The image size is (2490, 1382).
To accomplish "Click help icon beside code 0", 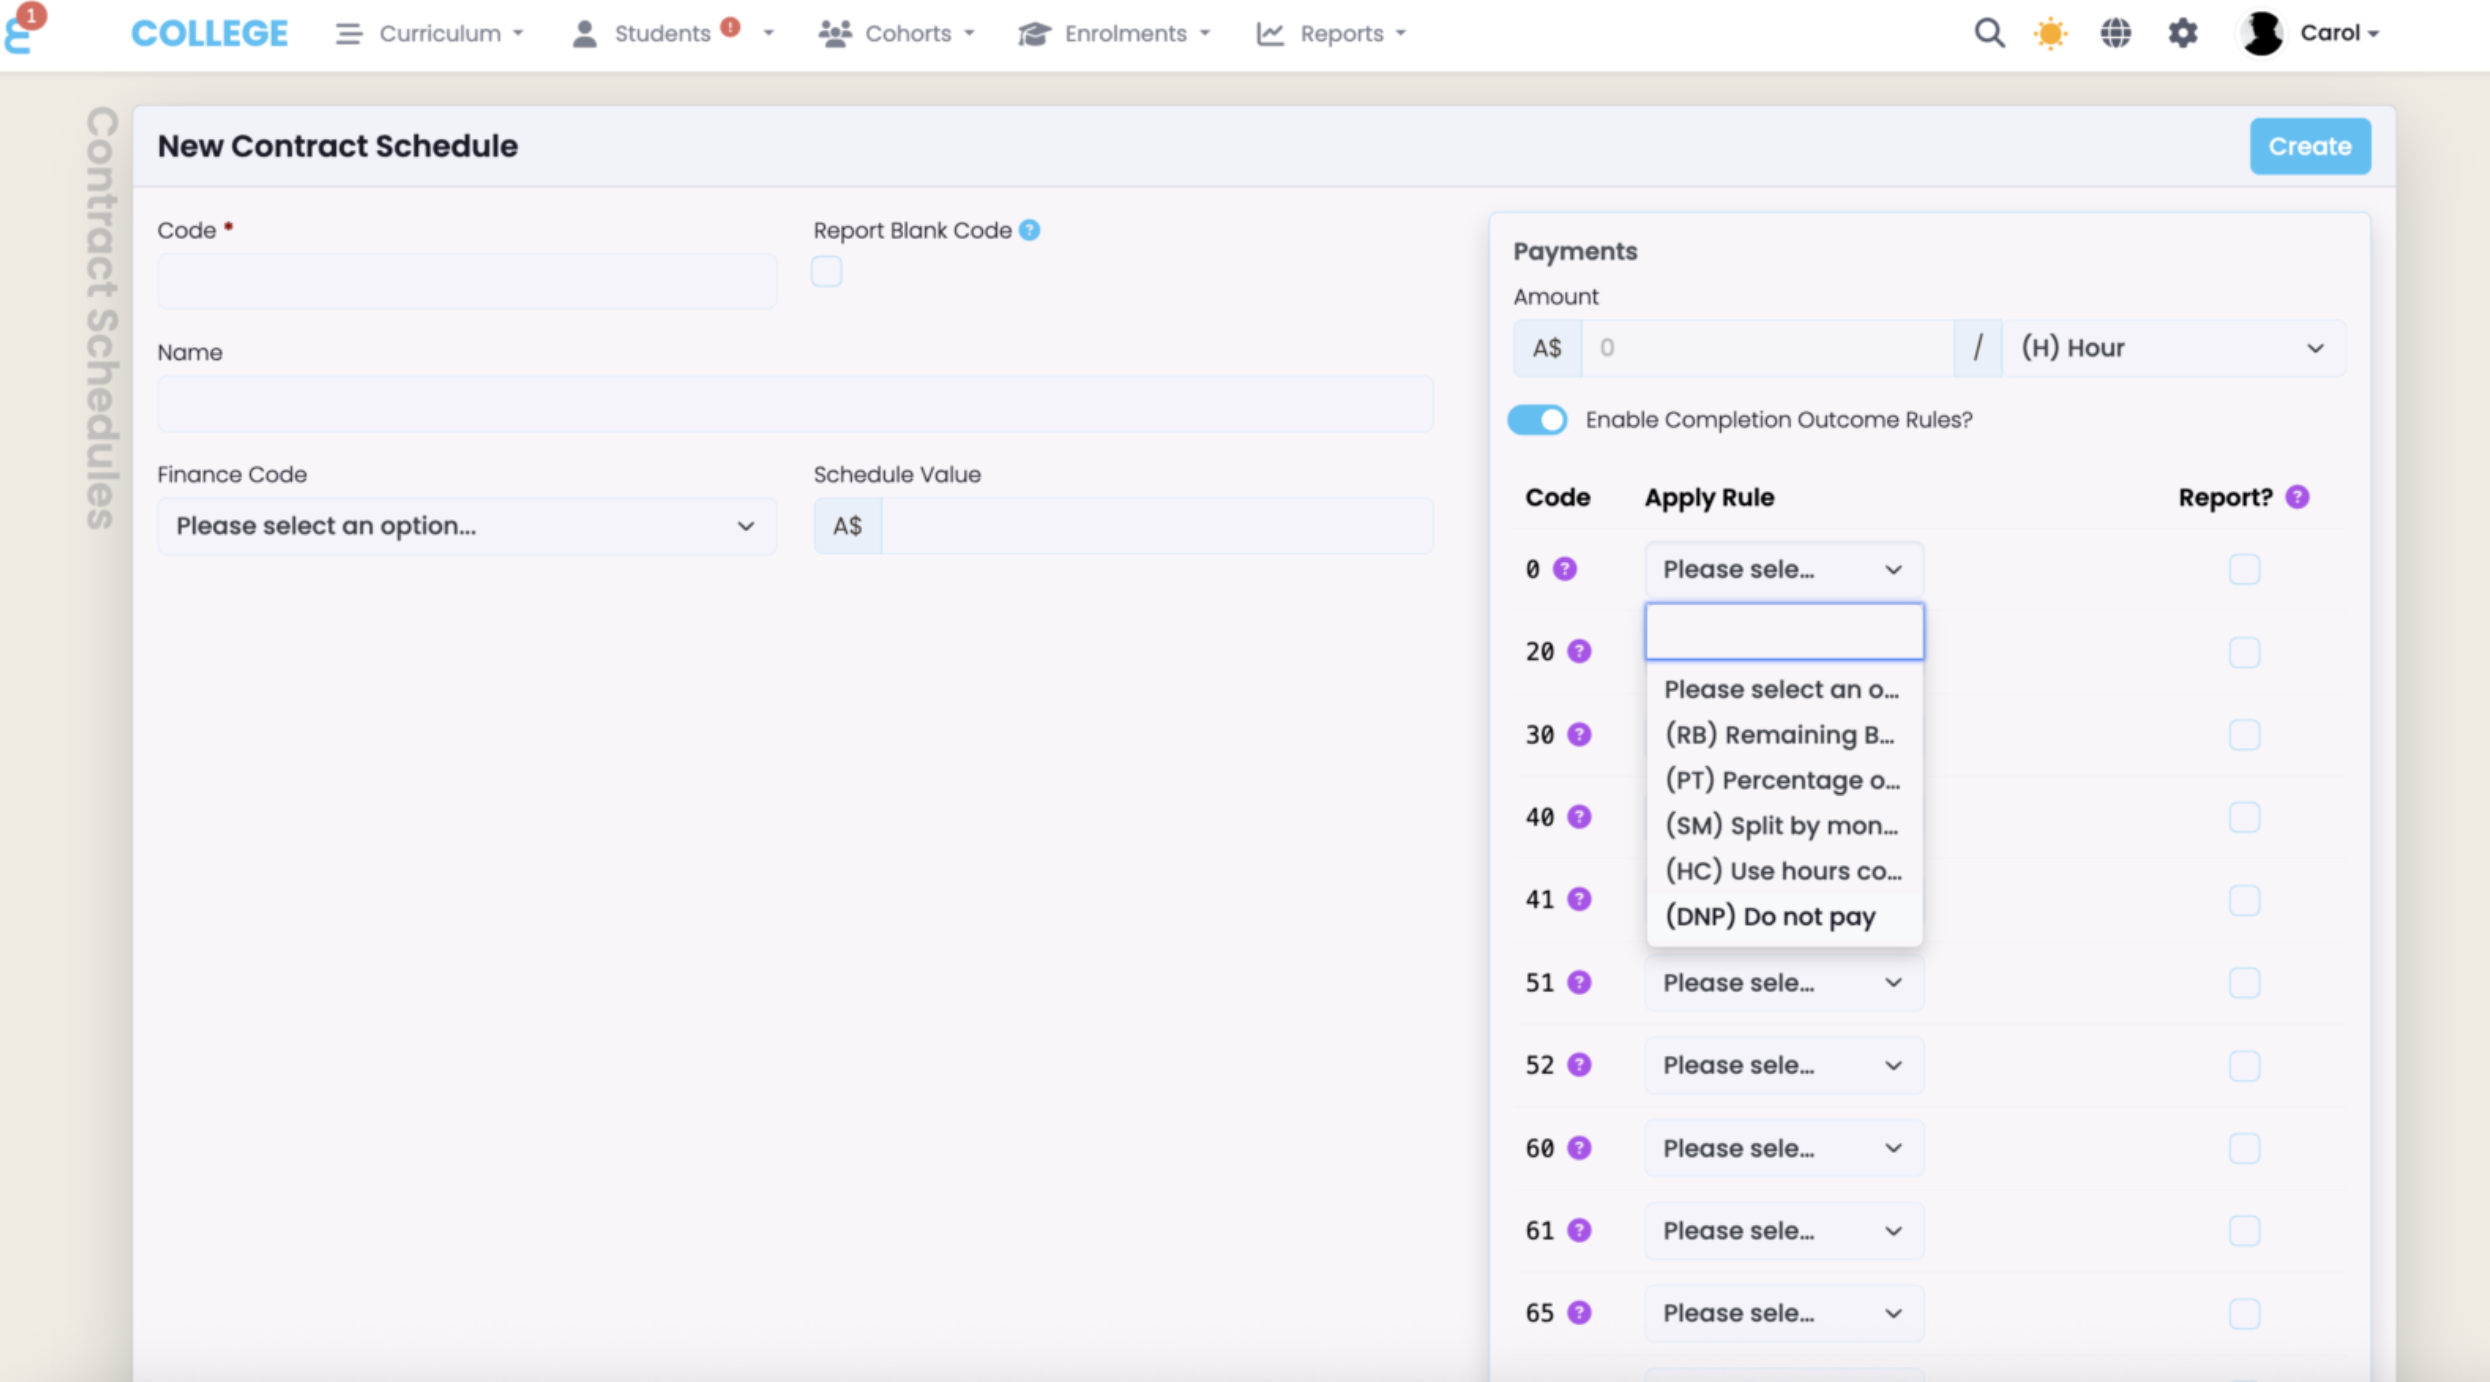I will (x=1564, y=569).
